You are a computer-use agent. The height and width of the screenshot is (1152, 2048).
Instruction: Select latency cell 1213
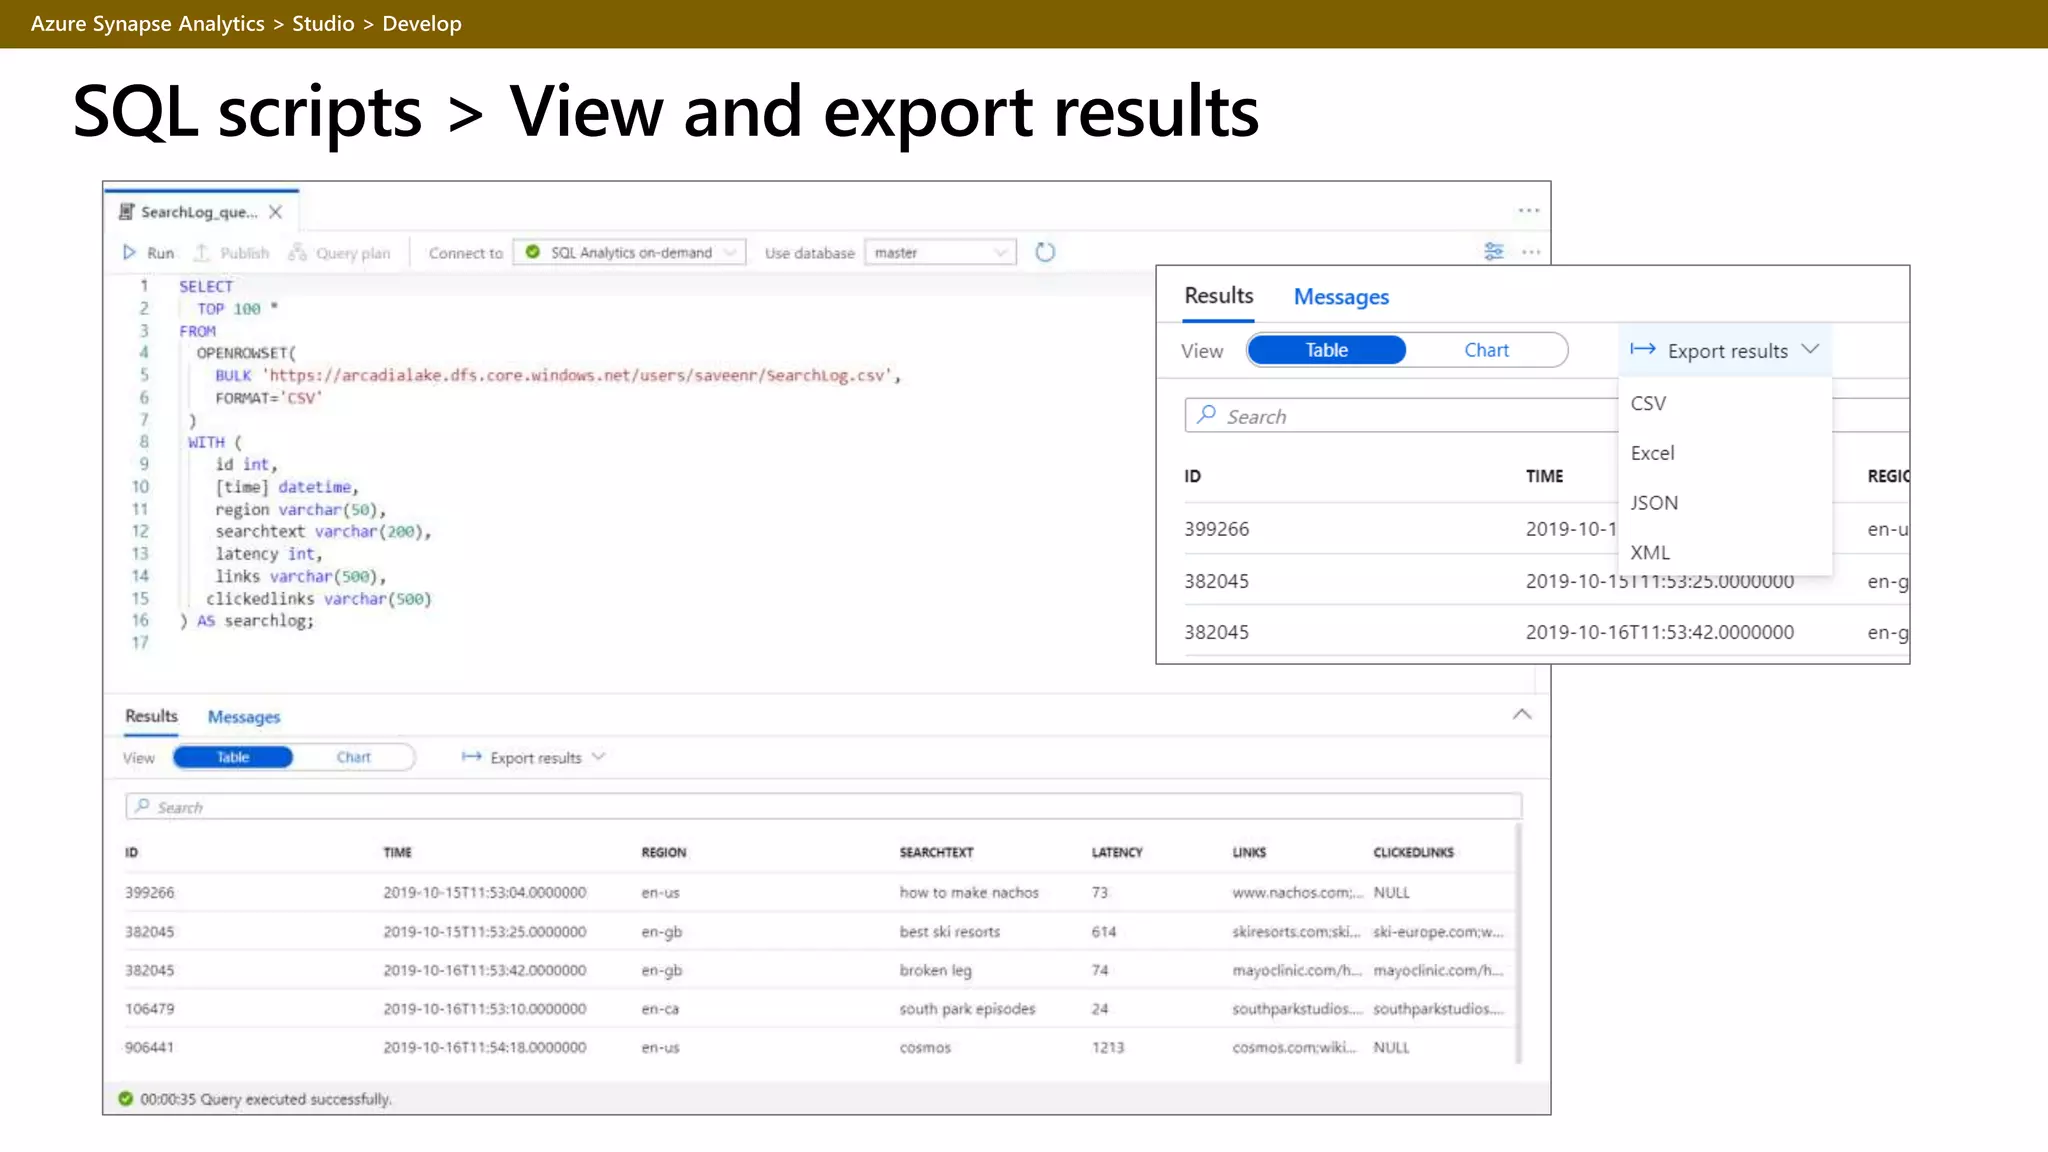[1108, 1047]
